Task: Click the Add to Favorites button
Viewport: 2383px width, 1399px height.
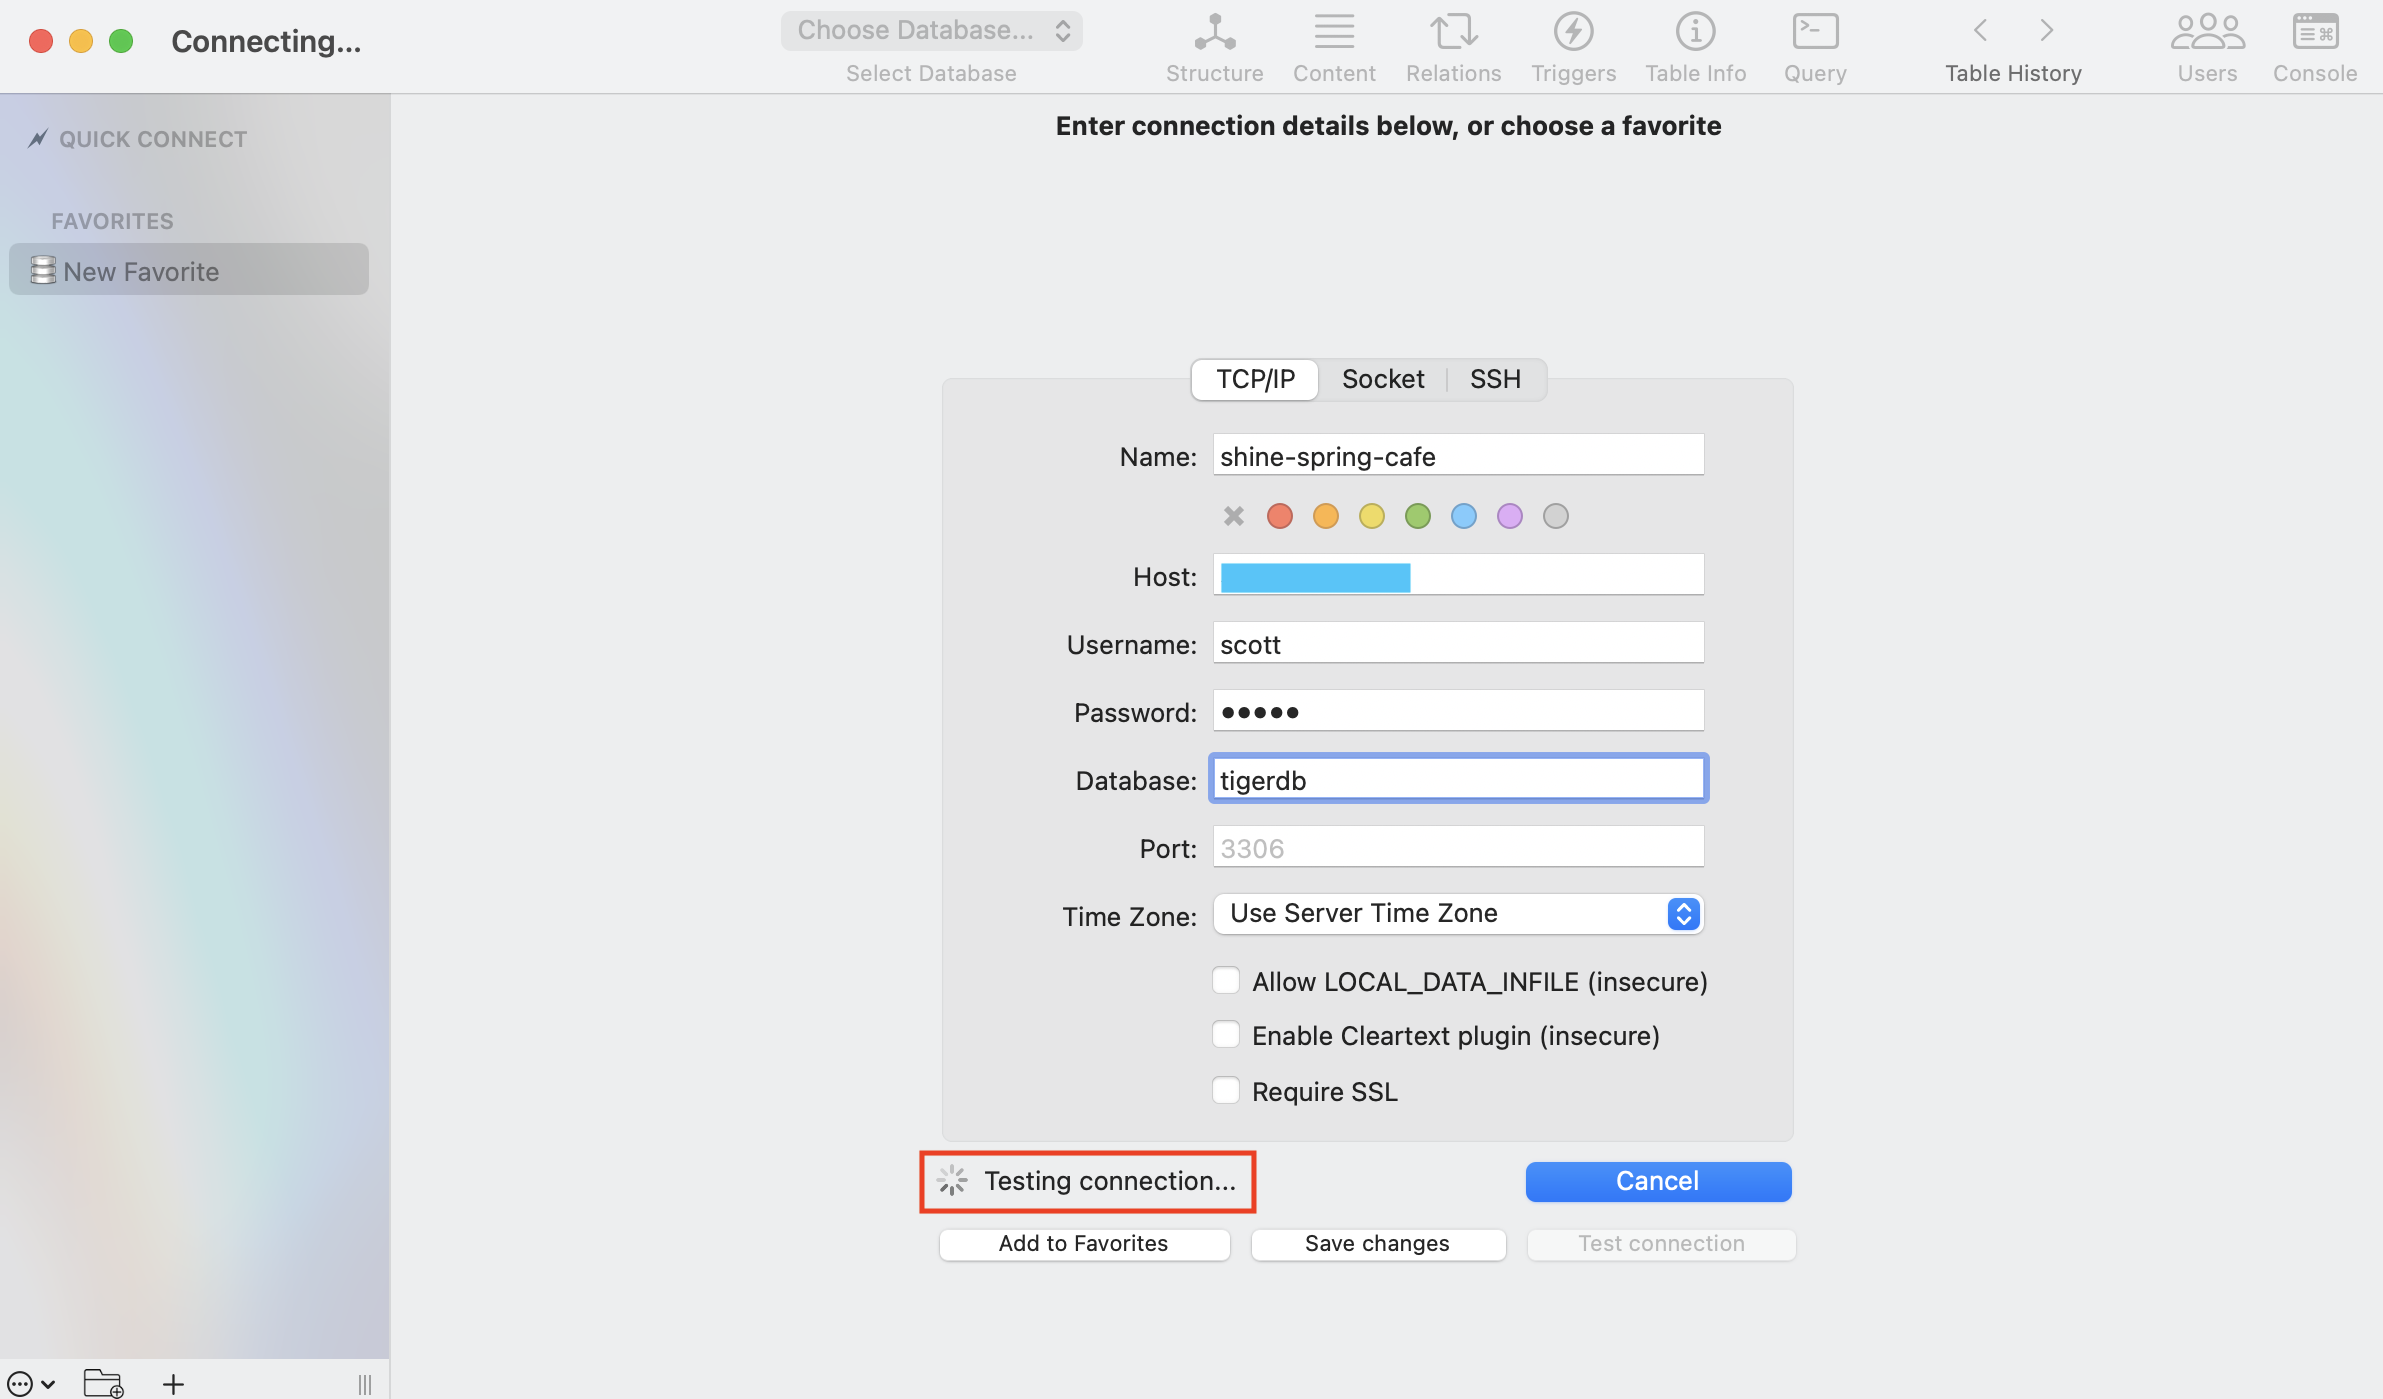Action: click(1083, 1244)
